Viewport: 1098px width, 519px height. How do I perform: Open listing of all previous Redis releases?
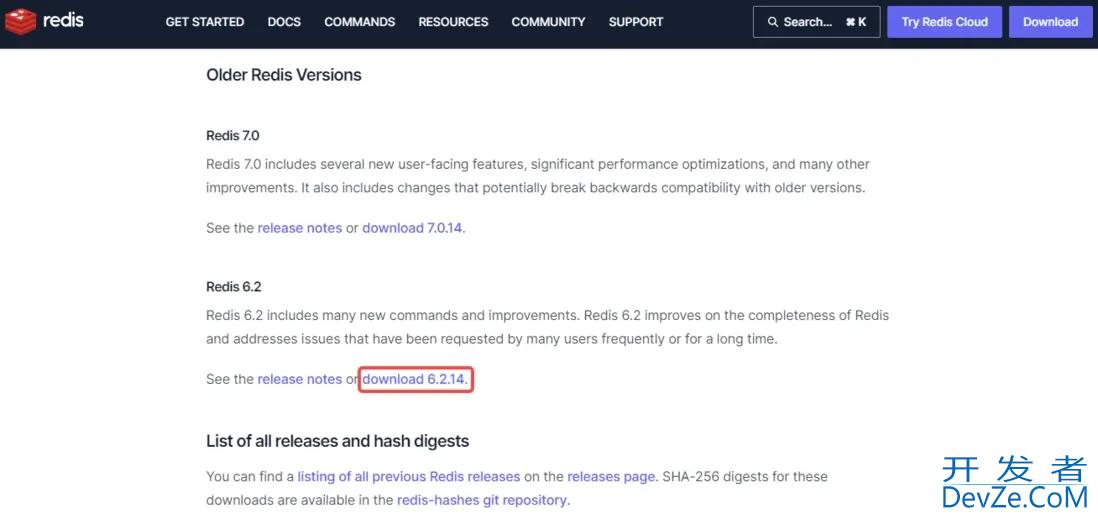point(408,477)
